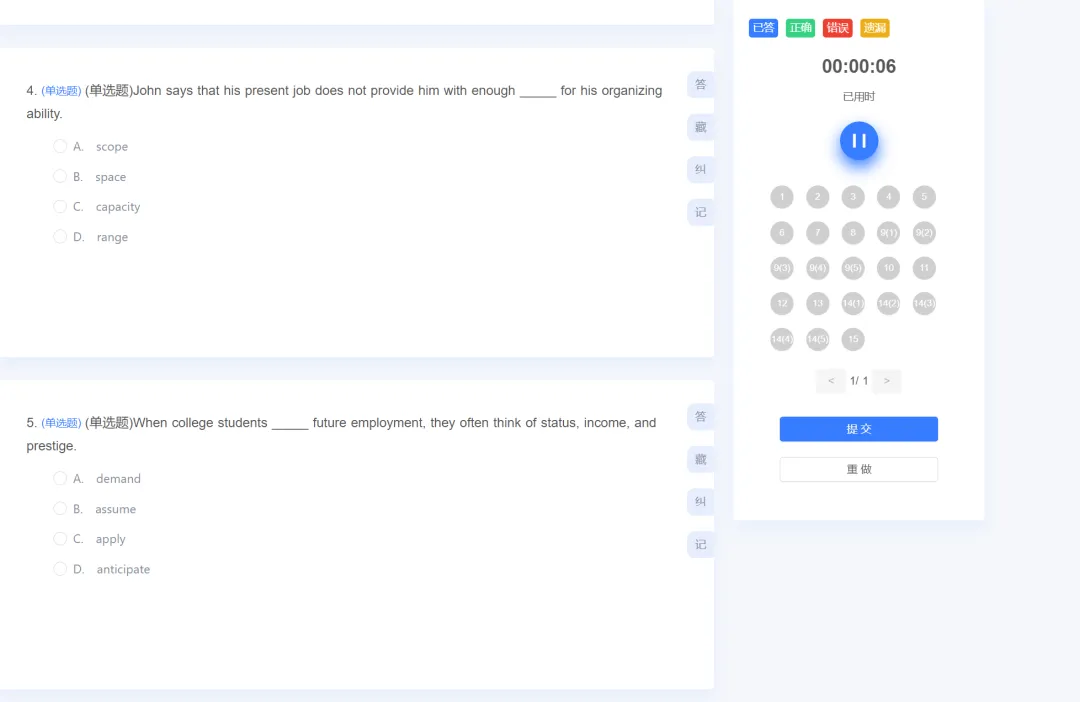Jump to question 1 bubble
This screenshot has width=1080, height=702.
coord(782,197)
